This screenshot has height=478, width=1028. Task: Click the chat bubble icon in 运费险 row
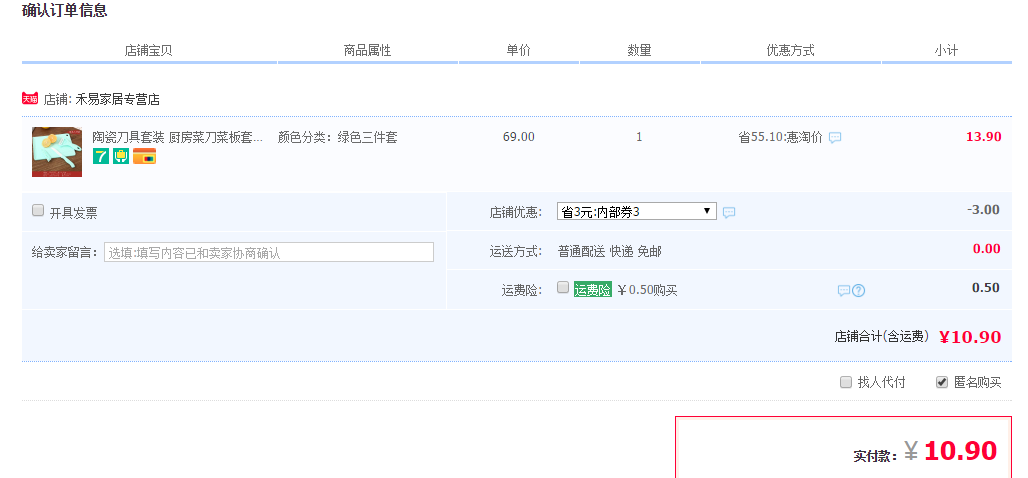(x=844, y=290)
